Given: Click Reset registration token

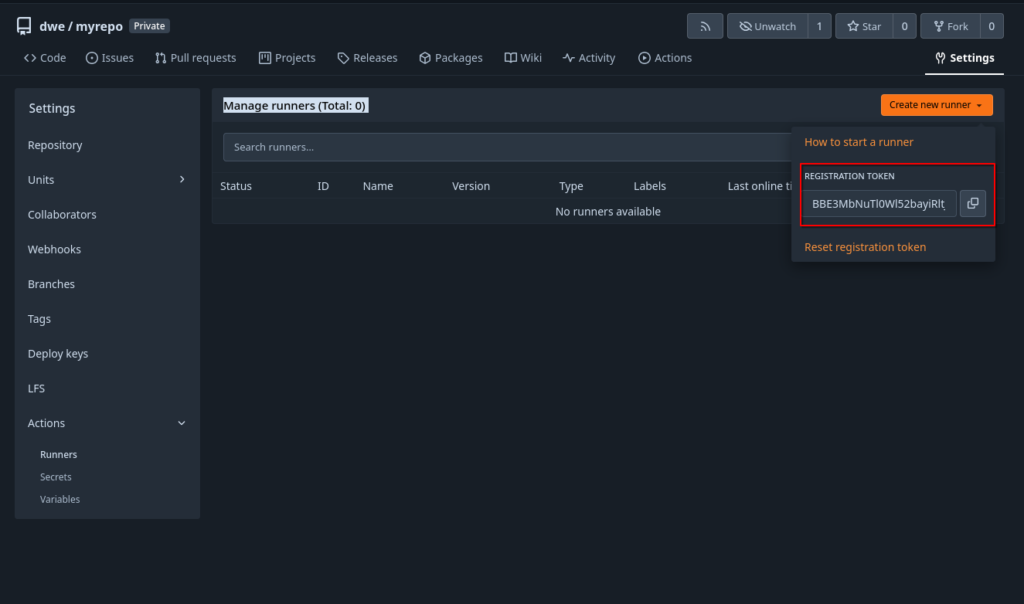Looking at the screenshot, I should point(865,247).
